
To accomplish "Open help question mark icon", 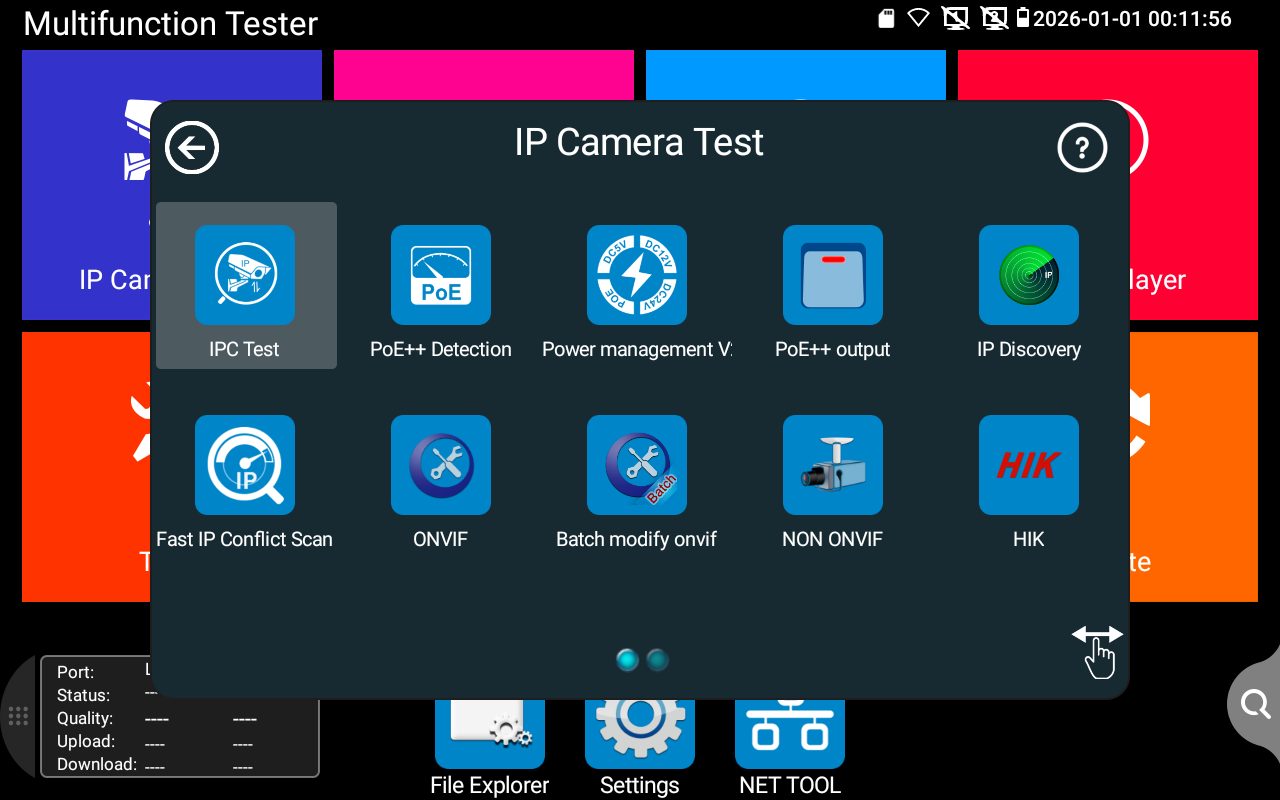I will click(x=1082, y=148).
